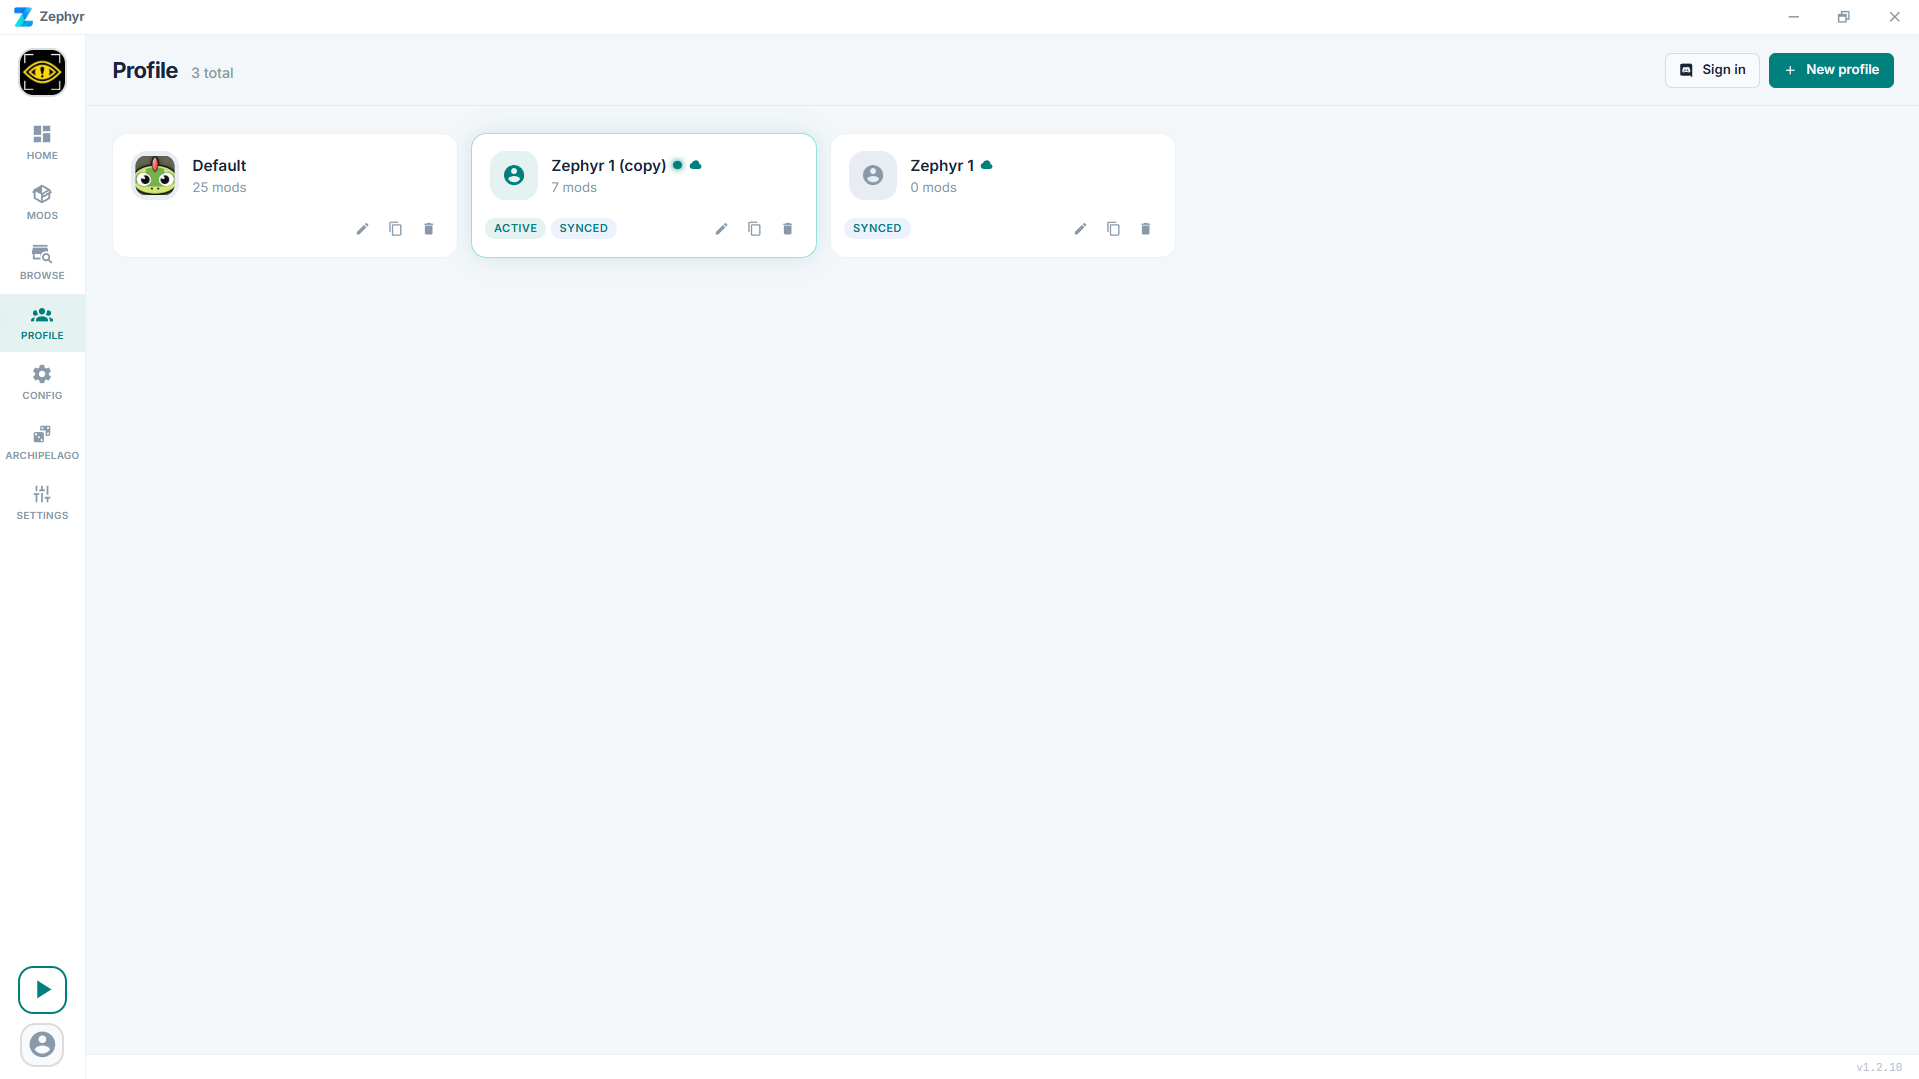Click the Sign in button

(x=1711, y=70)
